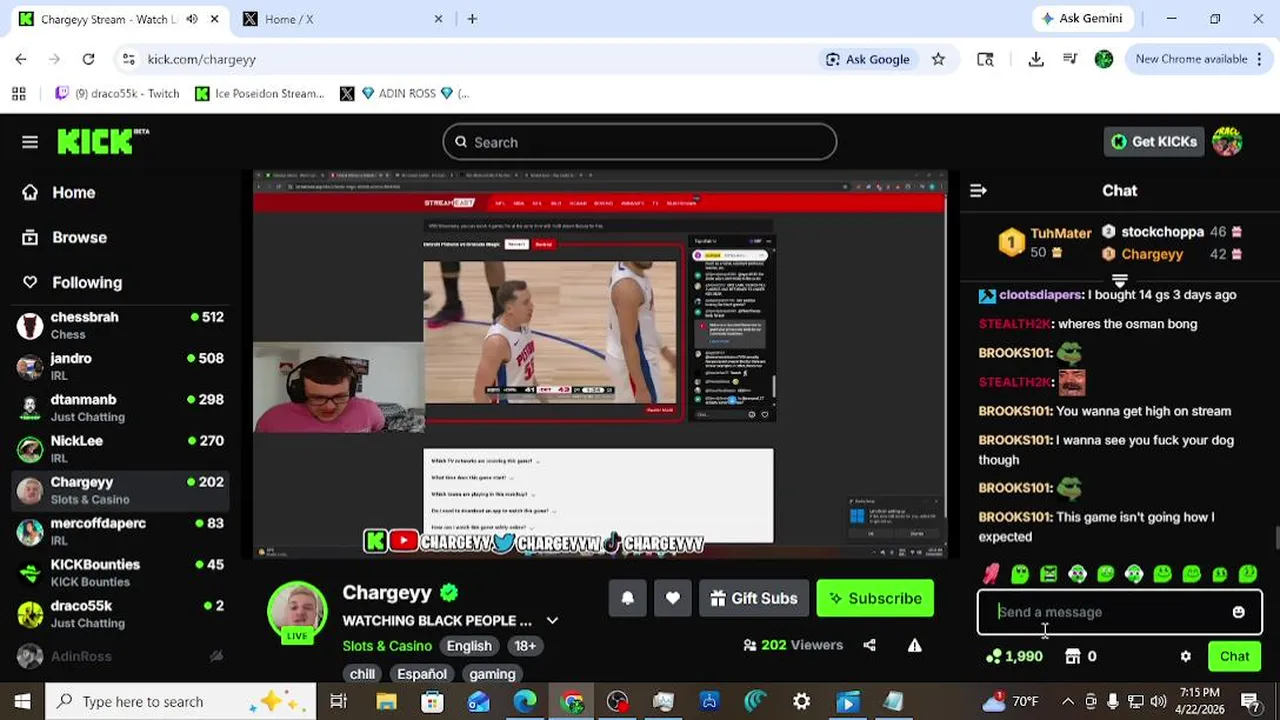Open Windows Settings gear on taskbar
This screenshot has width=1280, height=720.
pos(801,702)
